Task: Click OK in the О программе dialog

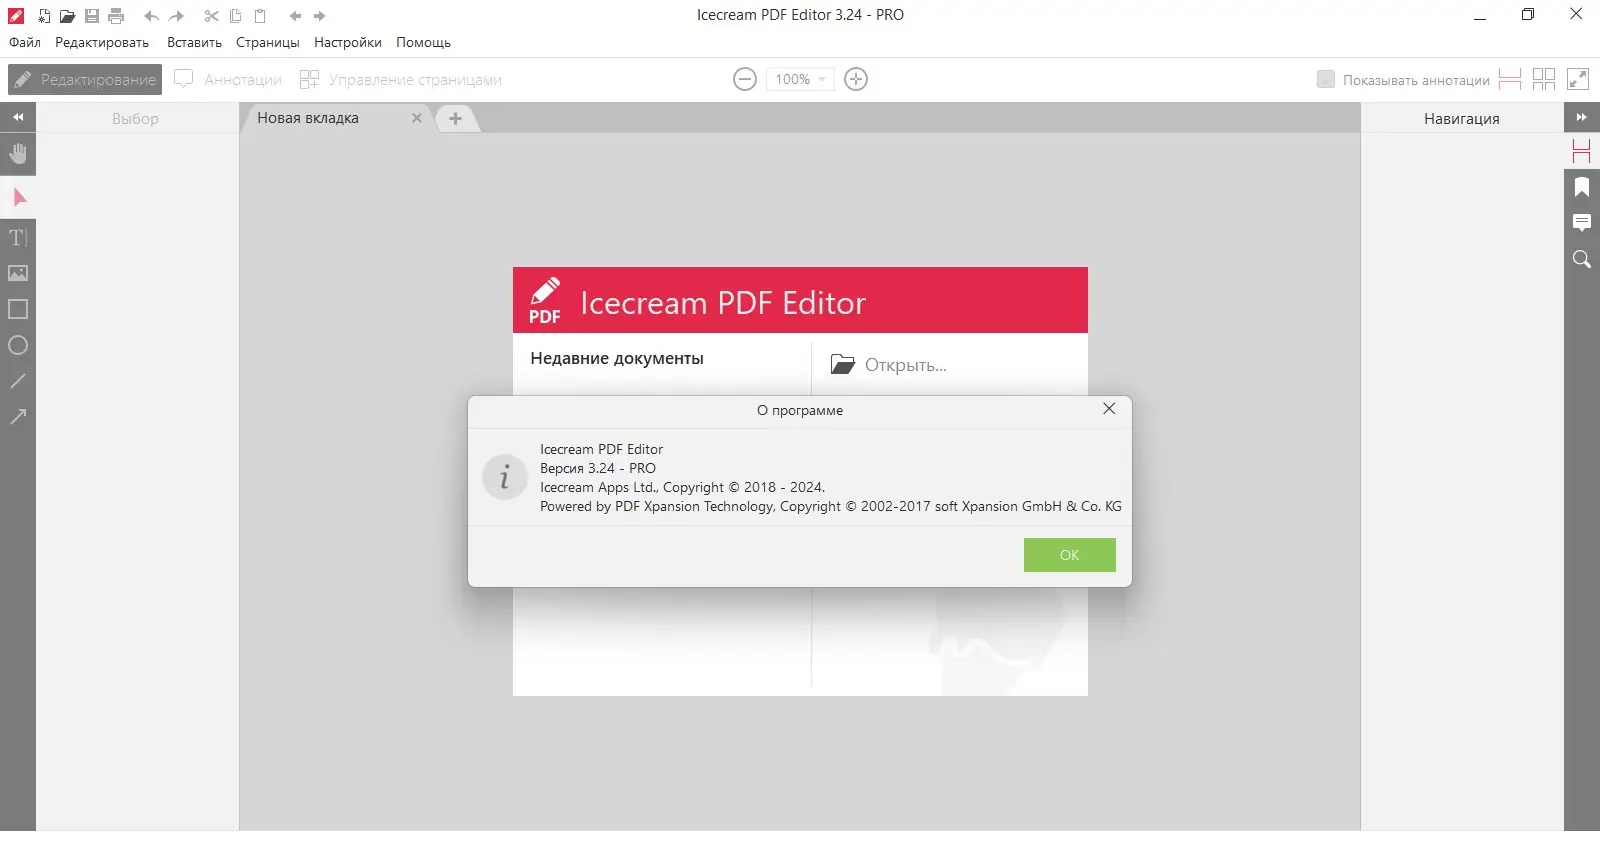Action: (1070, 555)
